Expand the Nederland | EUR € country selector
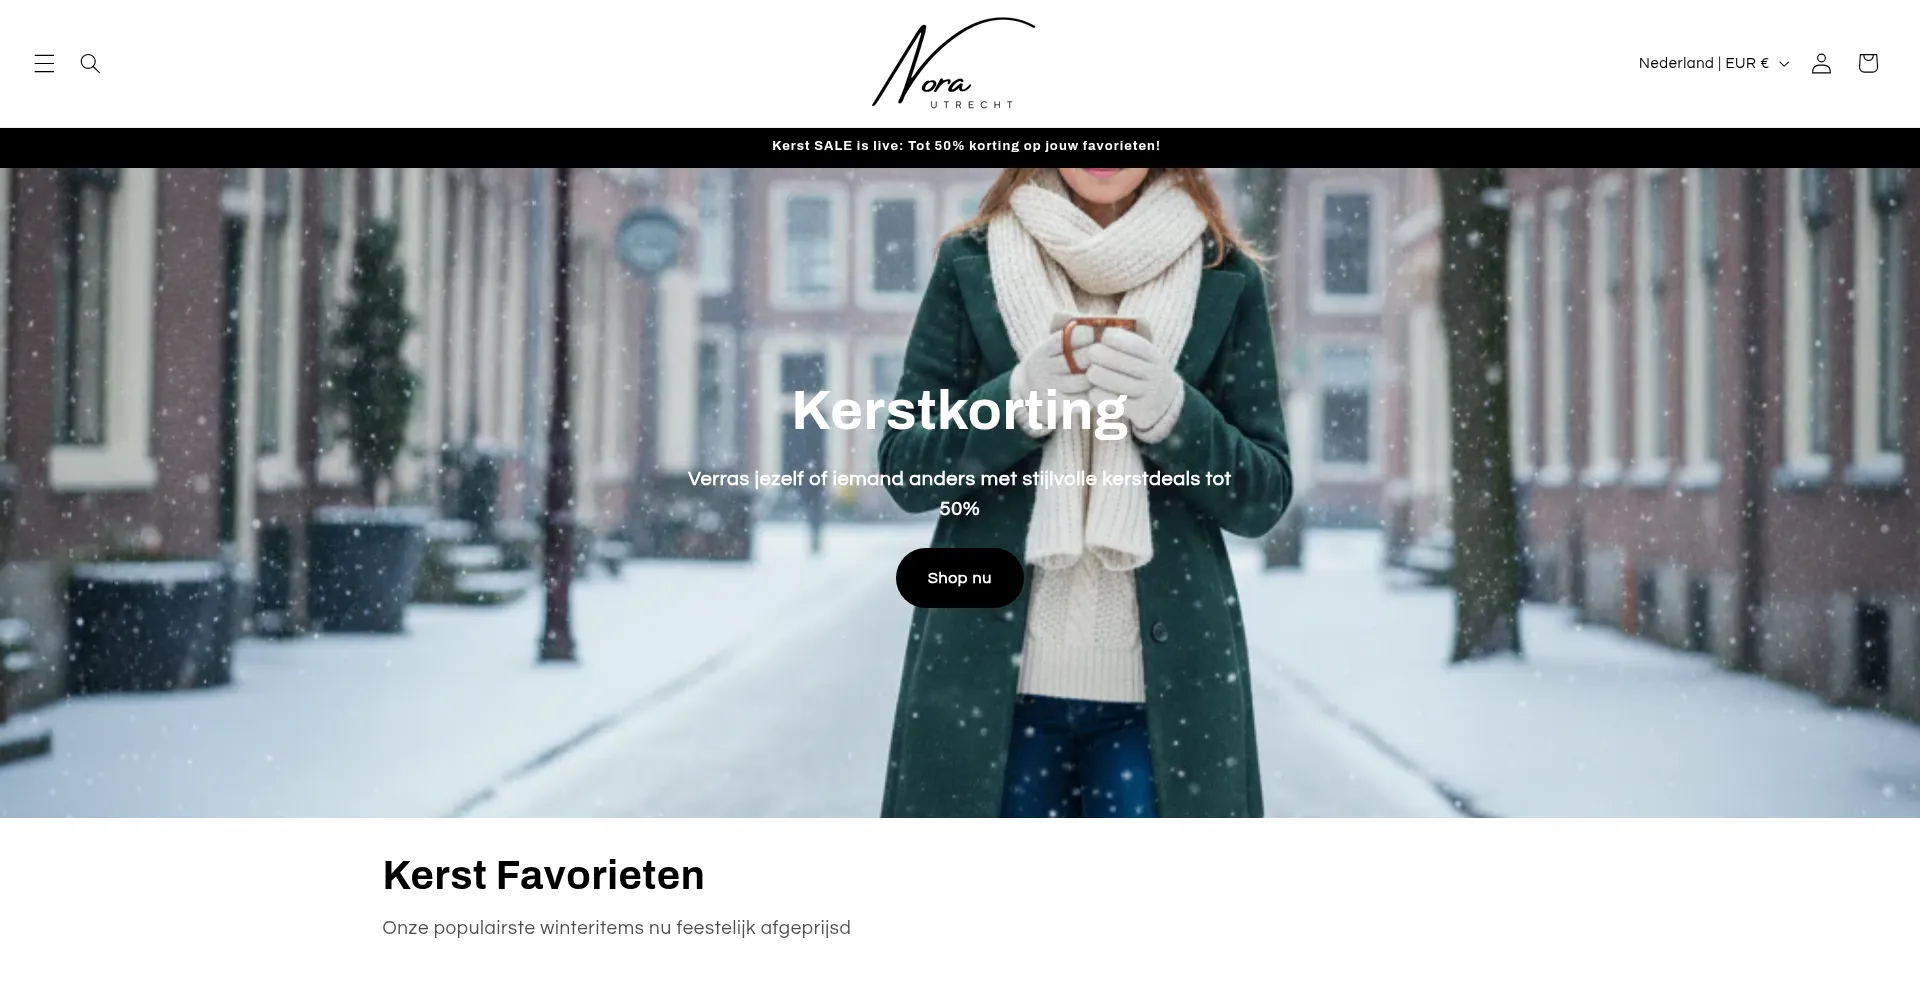1920x993 pixels. (1713, 63)
